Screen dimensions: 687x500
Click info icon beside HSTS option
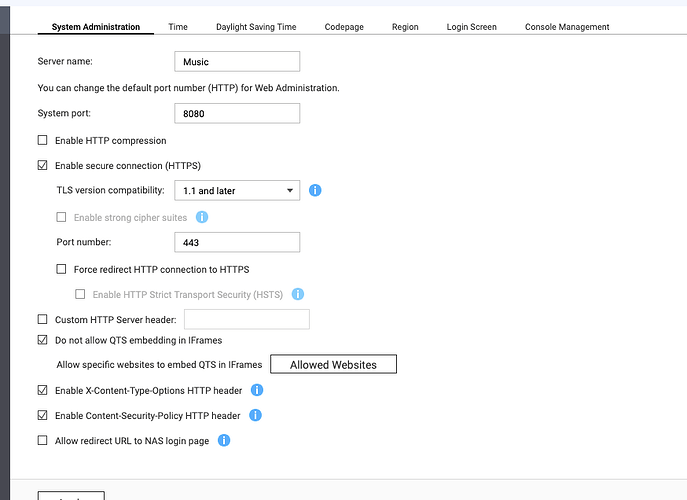(298, 295)
